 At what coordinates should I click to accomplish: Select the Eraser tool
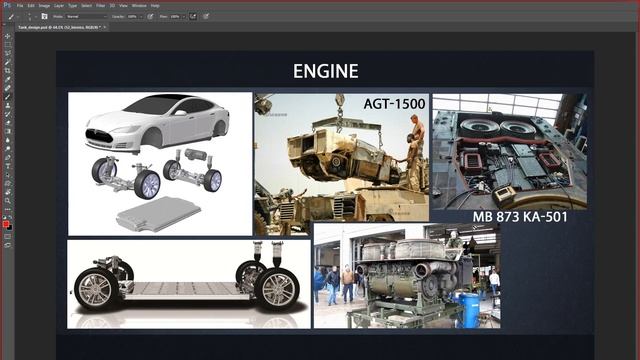7,122
